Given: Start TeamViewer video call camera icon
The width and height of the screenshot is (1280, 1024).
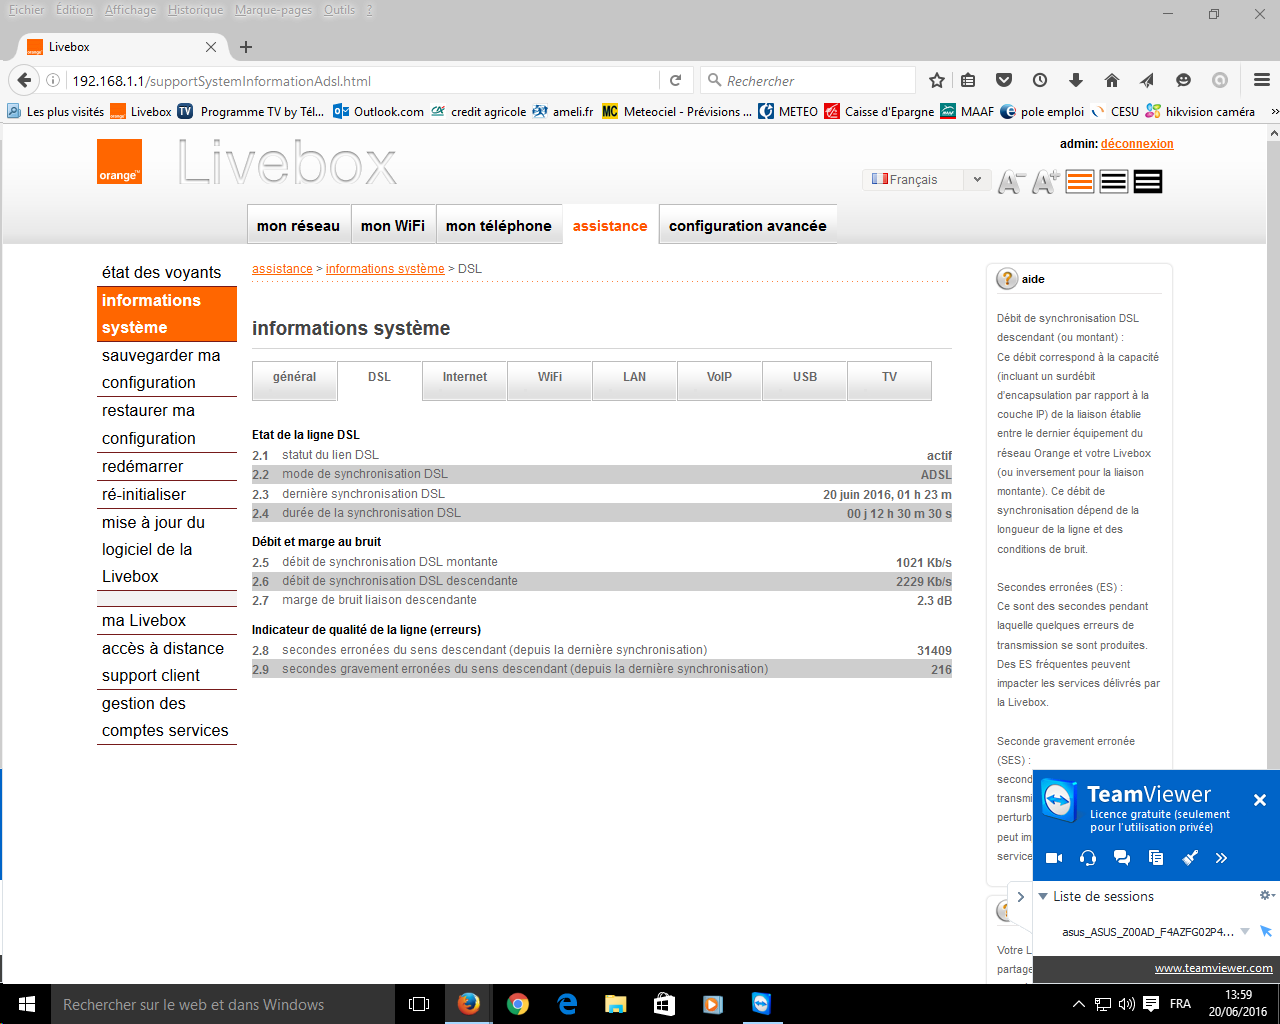Looking at the screenshot, I should click(x=1054, y=858).
